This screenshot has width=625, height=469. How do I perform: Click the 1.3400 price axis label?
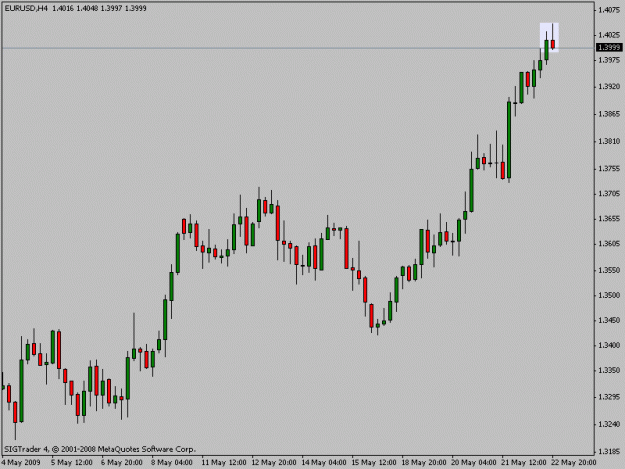pos(609,345)
